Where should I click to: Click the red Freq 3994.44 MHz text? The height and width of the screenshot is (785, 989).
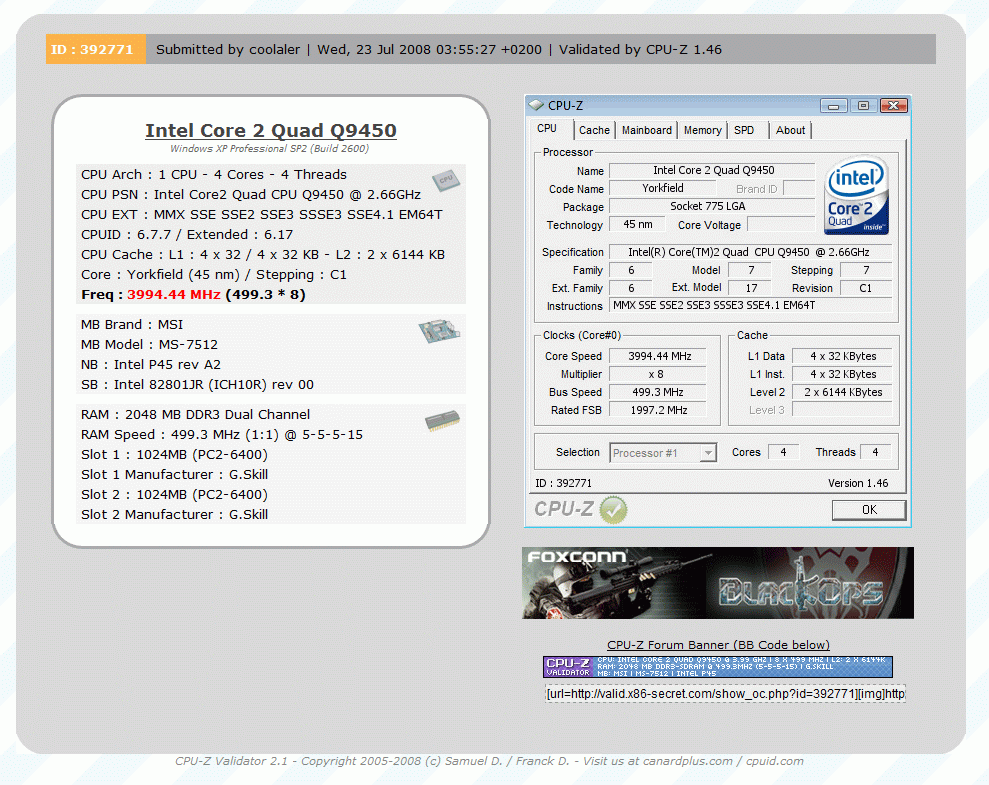point(173,294)
